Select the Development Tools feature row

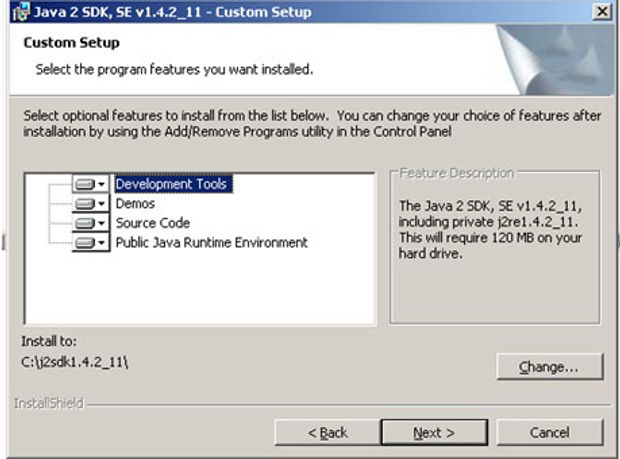173,184
